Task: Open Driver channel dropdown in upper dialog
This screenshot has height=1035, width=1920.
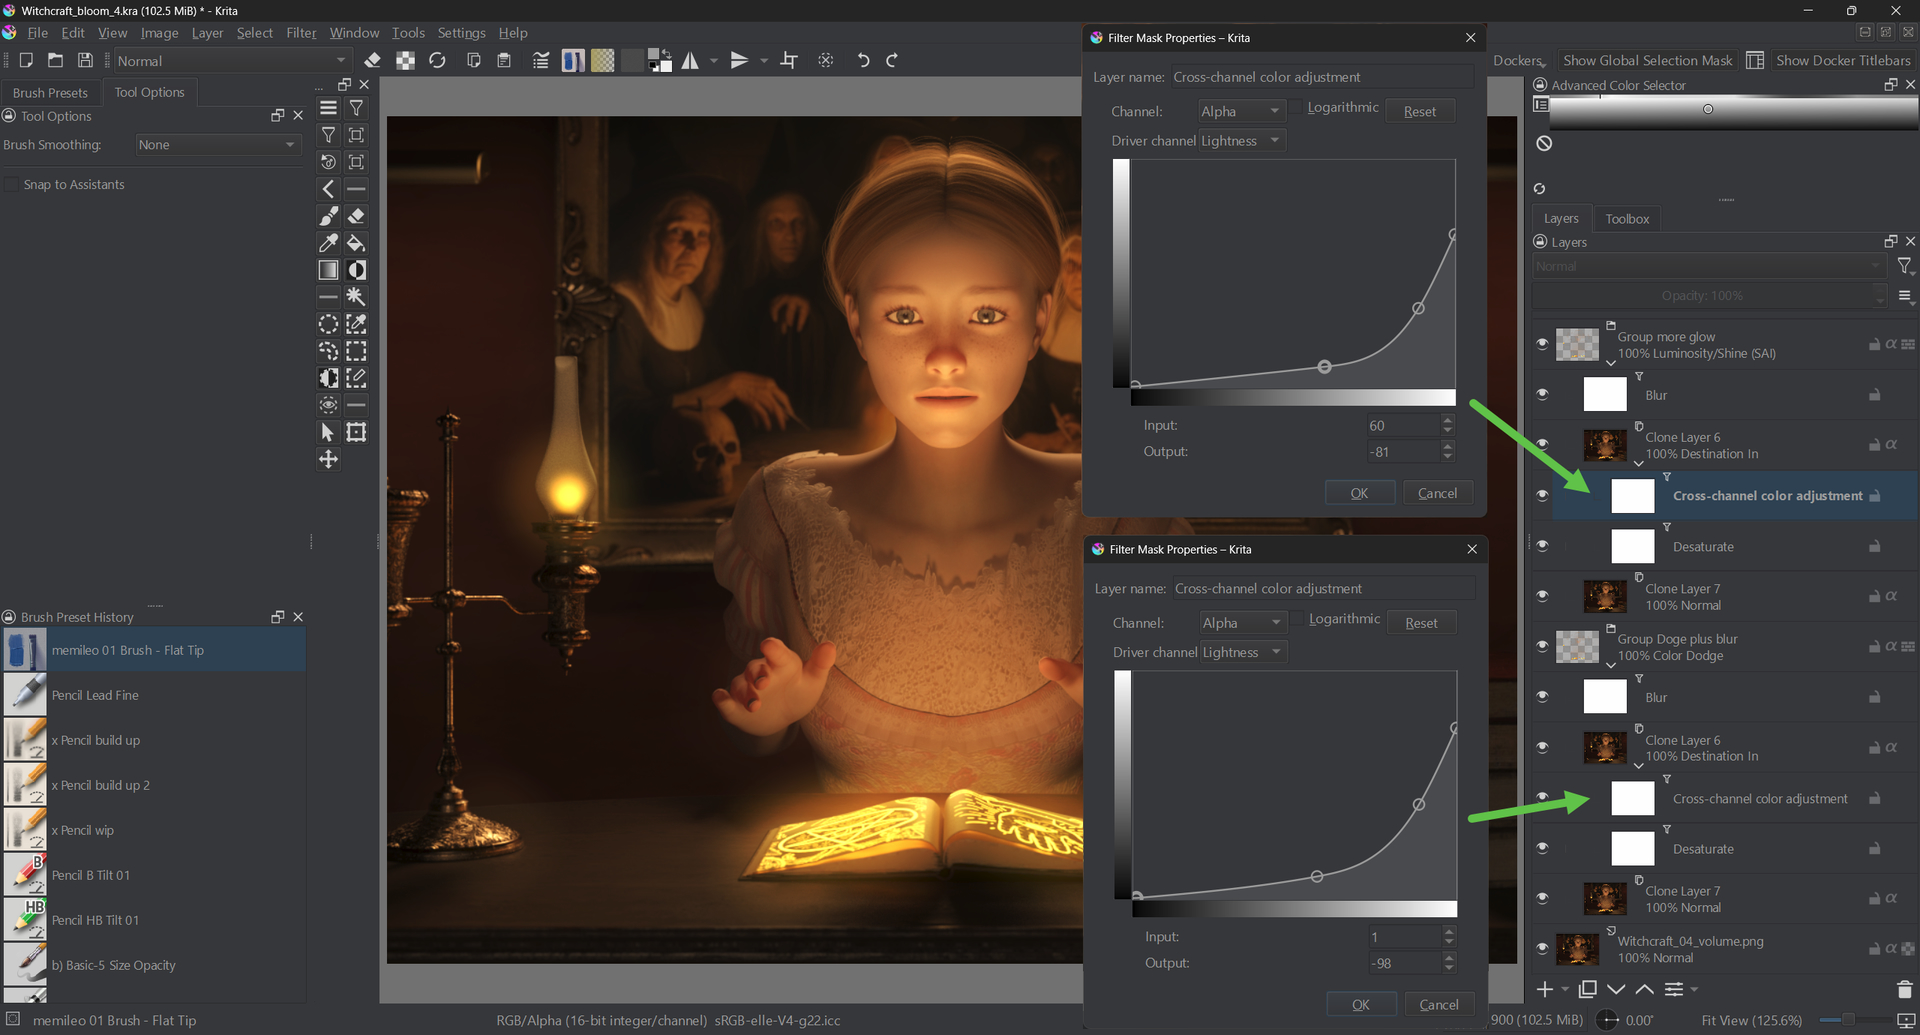Action: (1241, 141)
